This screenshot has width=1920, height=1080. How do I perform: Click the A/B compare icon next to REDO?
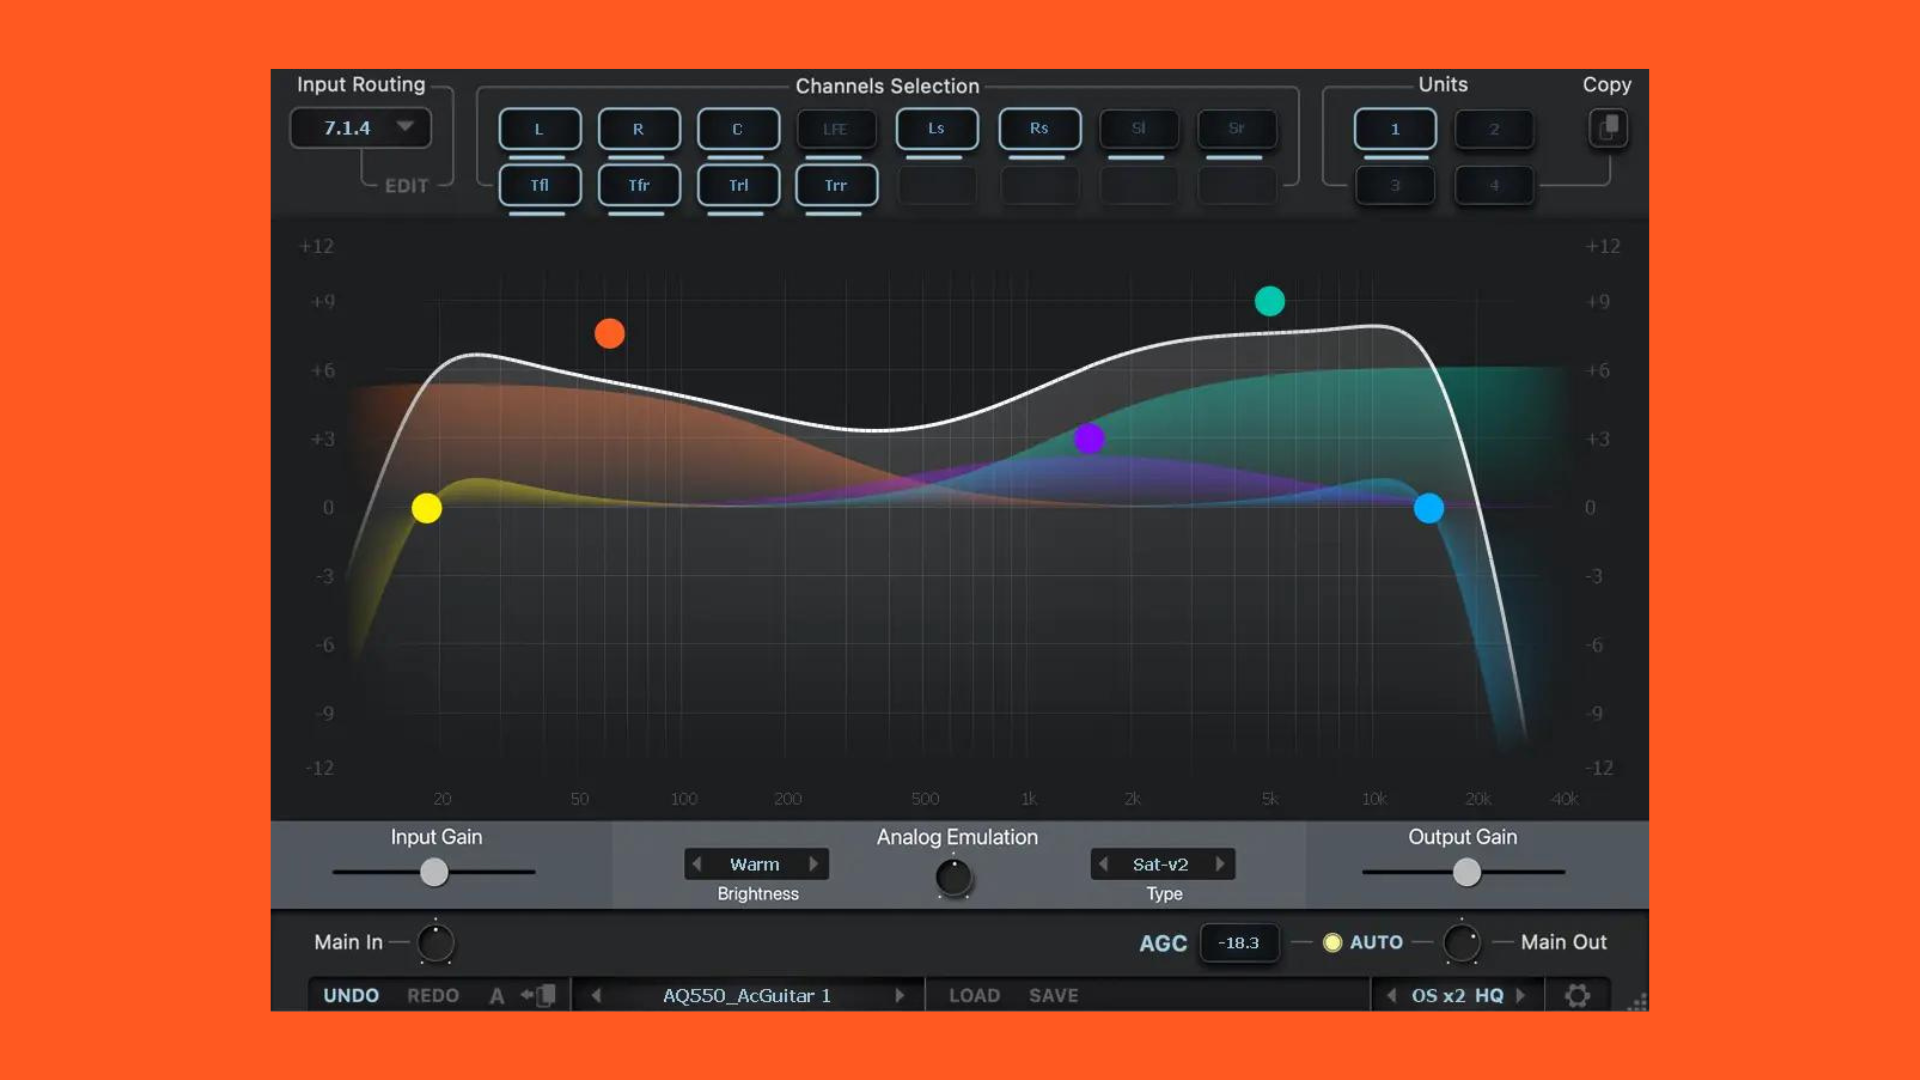click(496, 995)
